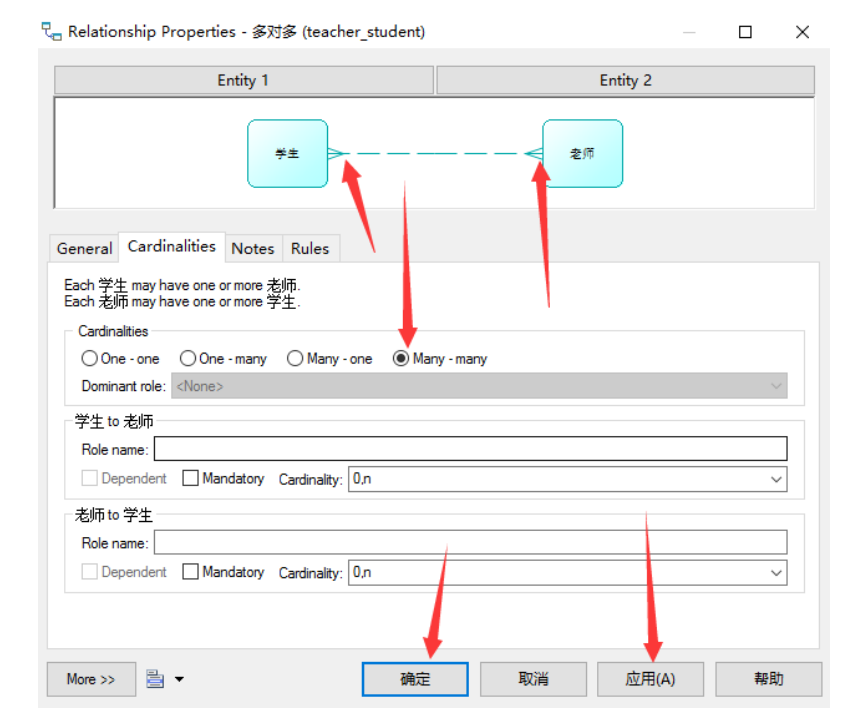Click the Entity 1 header button
The height and width of the screenshot is (717, 849).
click(243, 80)
